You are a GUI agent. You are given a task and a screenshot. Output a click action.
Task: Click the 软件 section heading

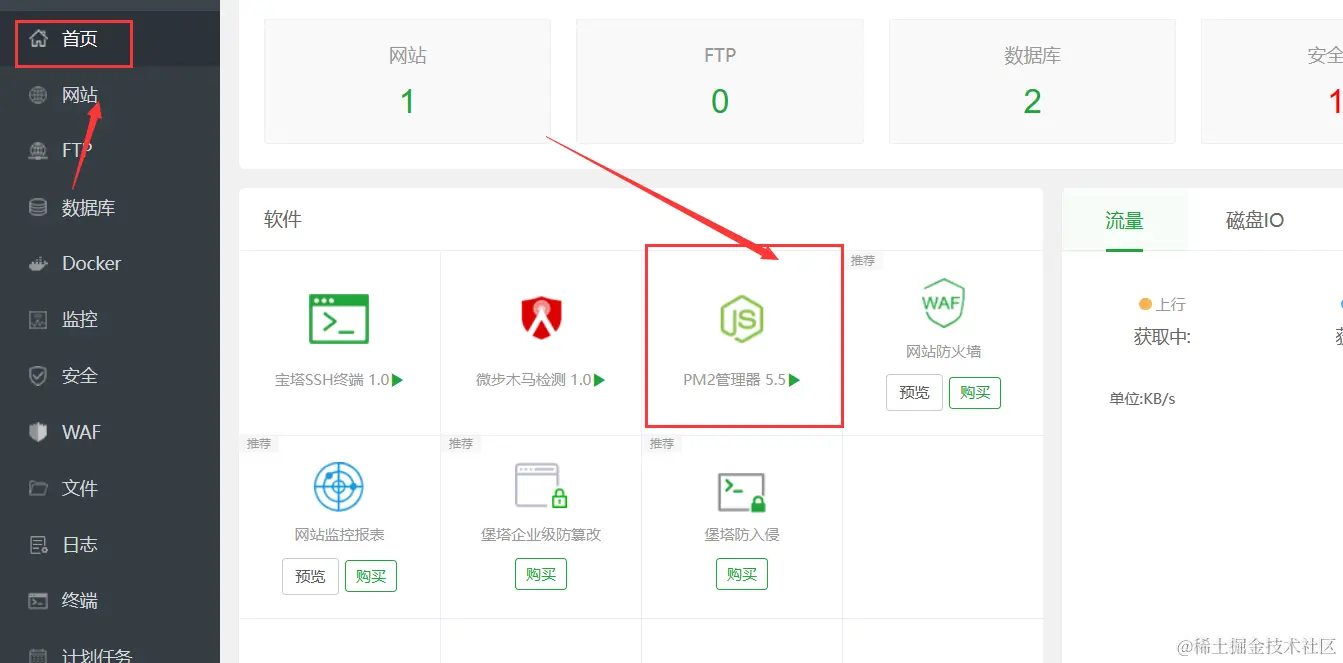click(283, 219)
